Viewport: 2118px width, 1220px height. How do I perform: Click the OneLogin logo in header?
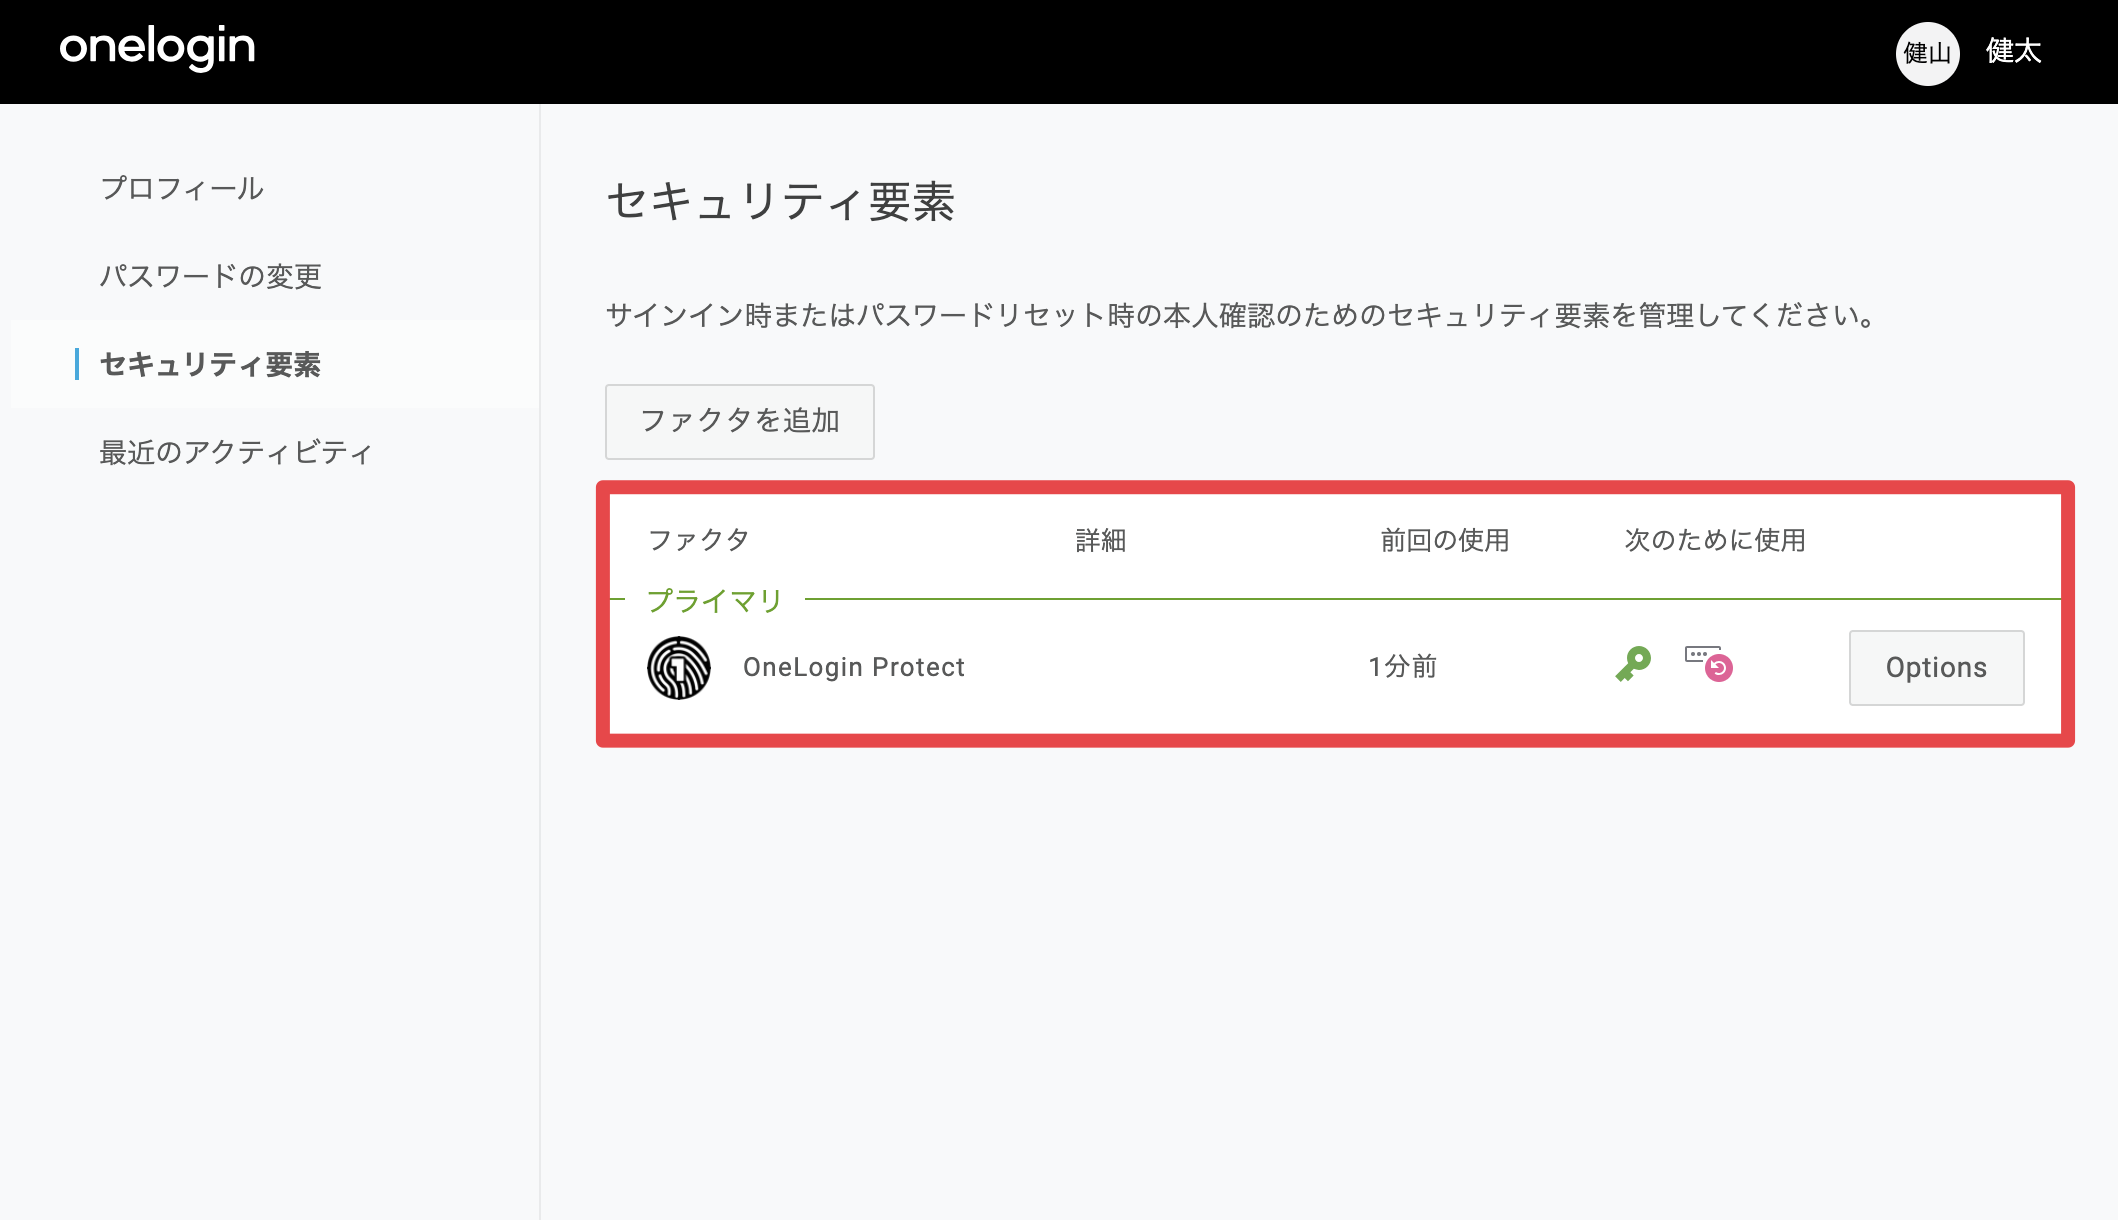coord(157,48)
